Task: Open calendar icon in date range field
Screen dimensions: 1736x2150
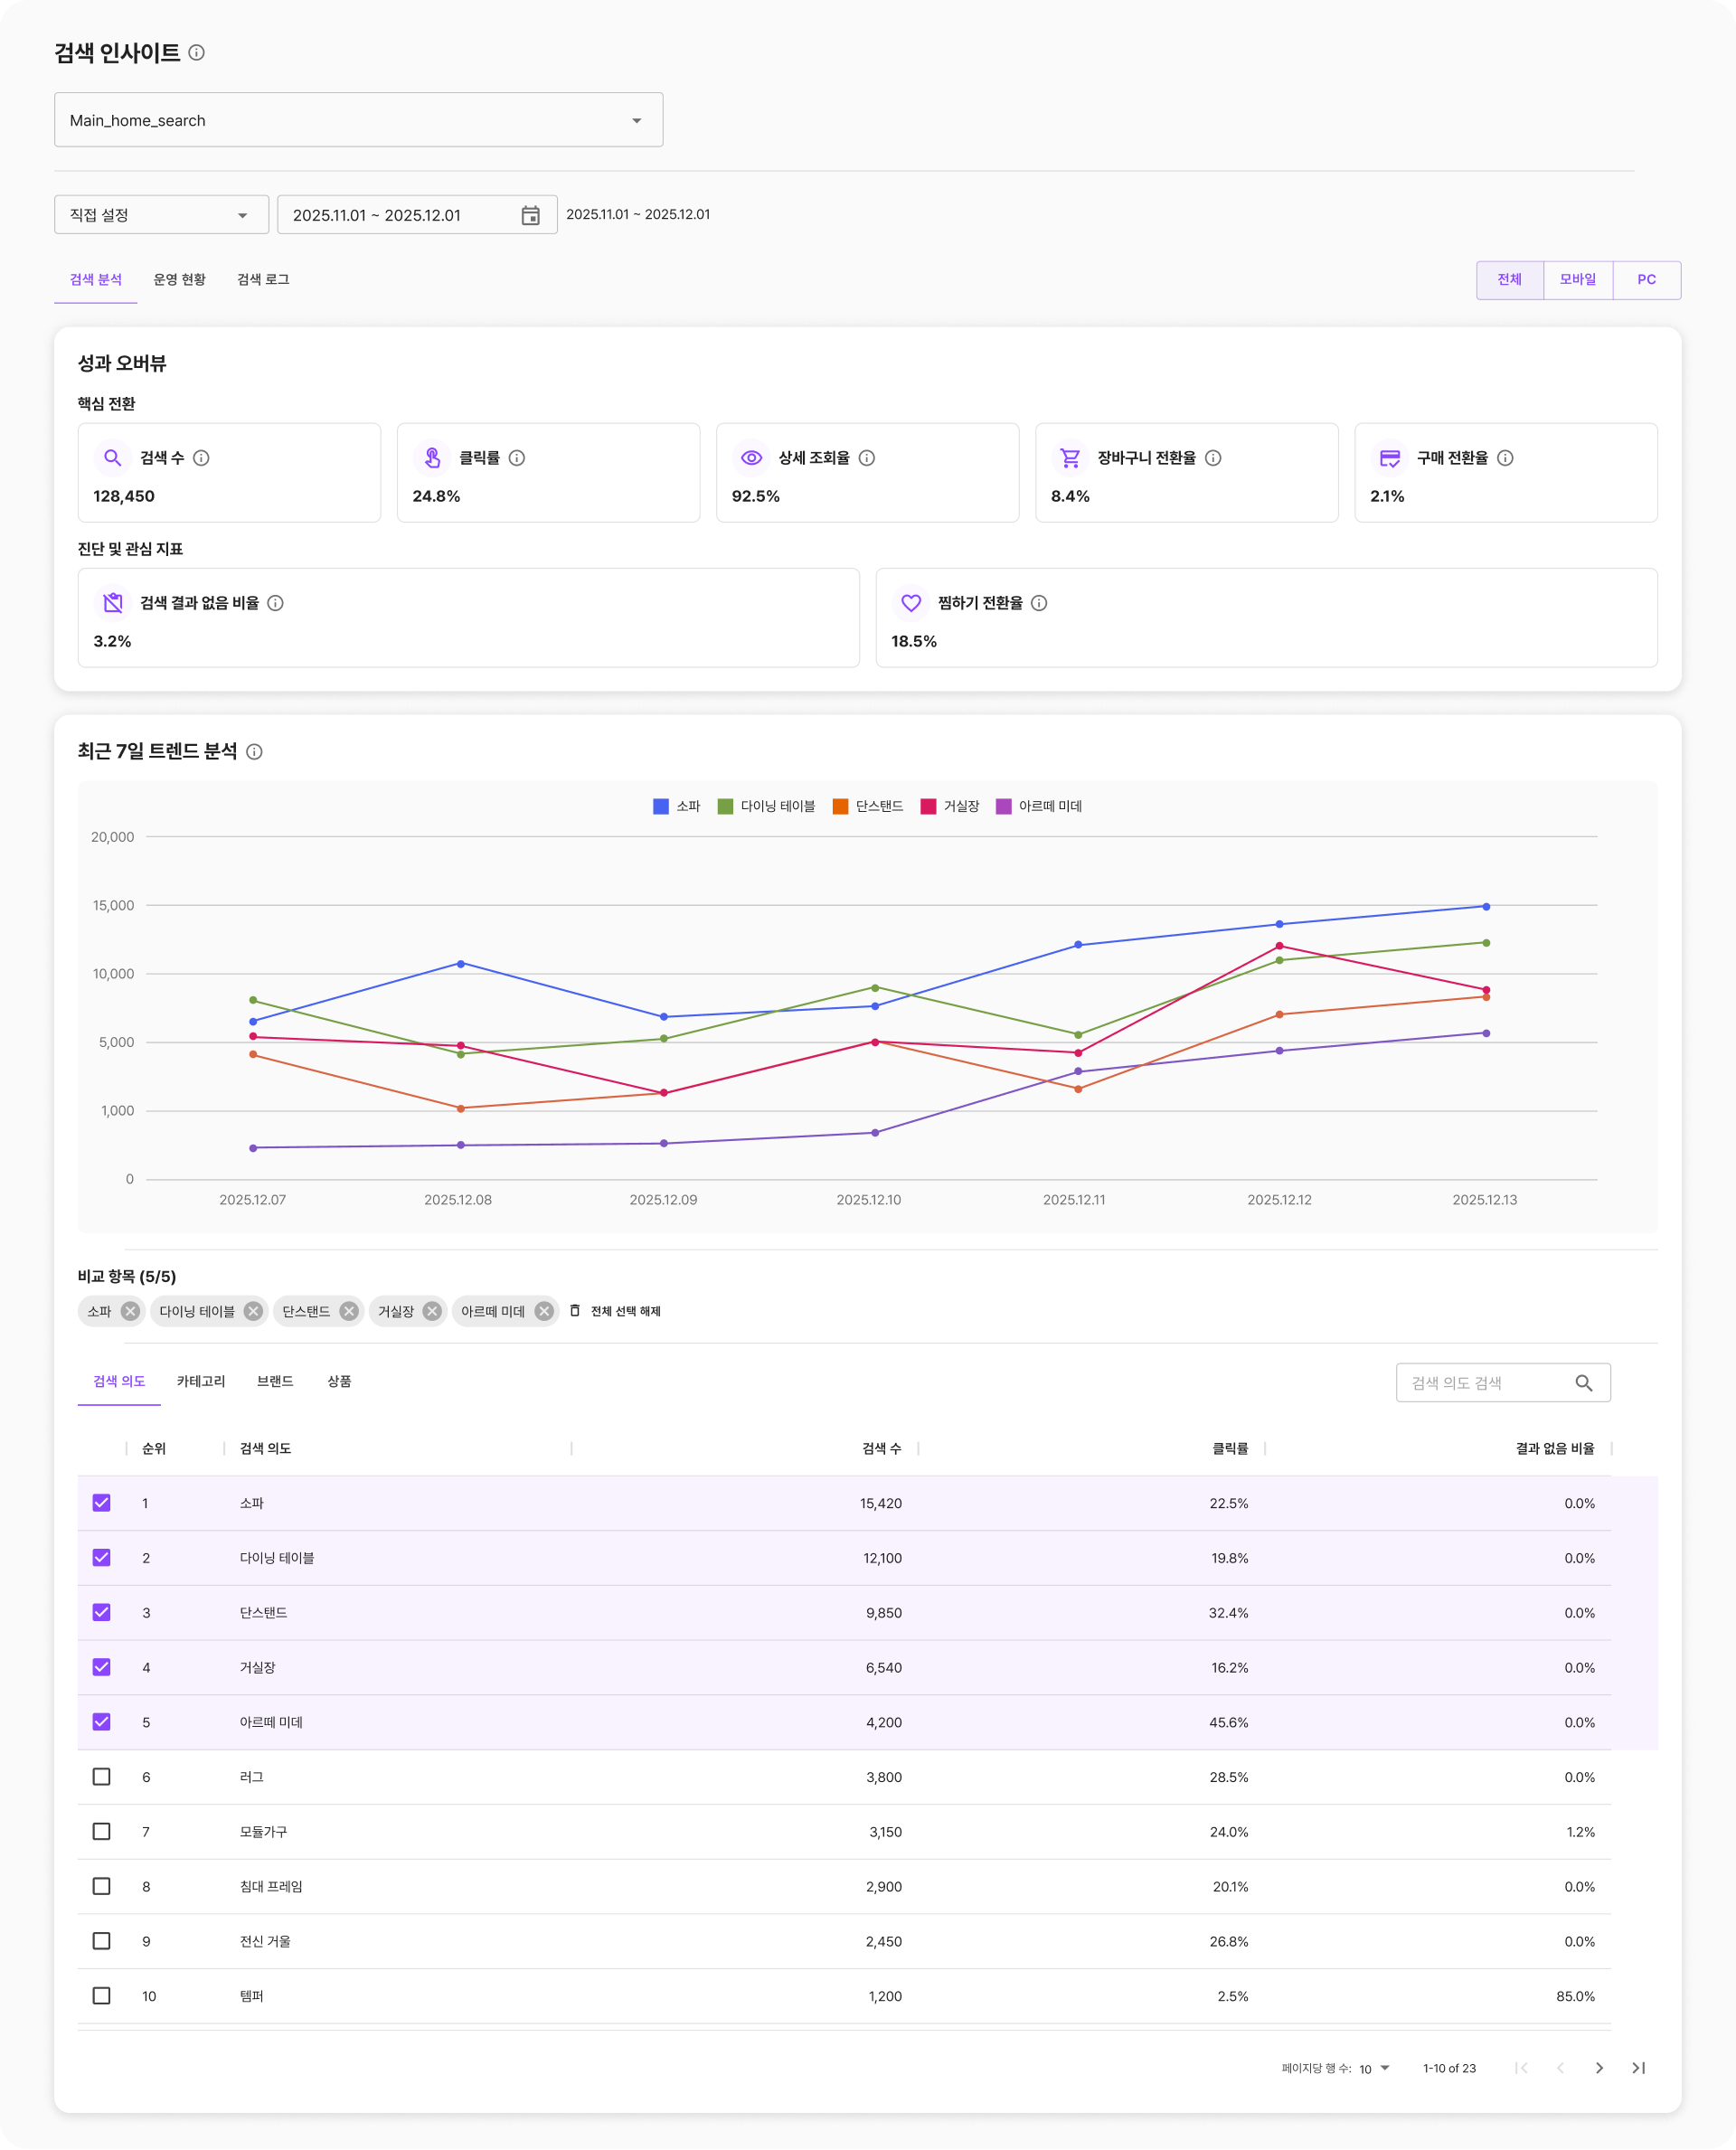Action: pyautogui.click(x=530, y=215)
